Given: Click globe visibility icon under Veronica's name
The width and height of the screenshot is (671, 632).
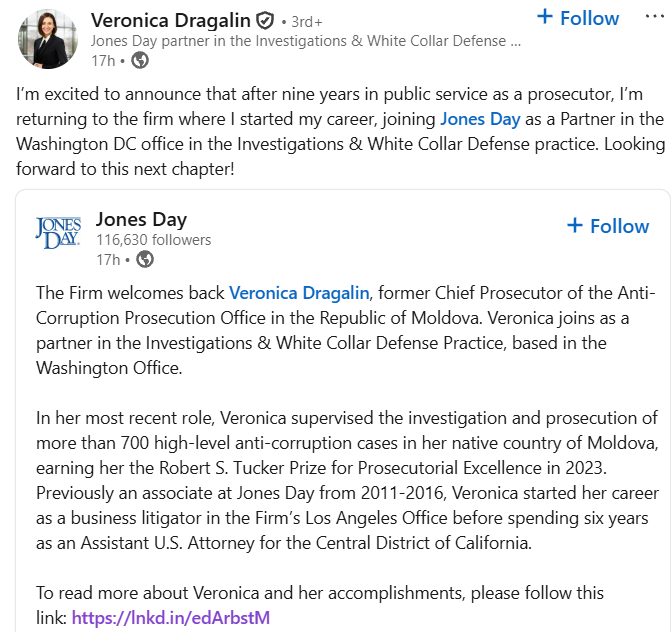Looking at the screenshot, I should click(x=140, y=60).
